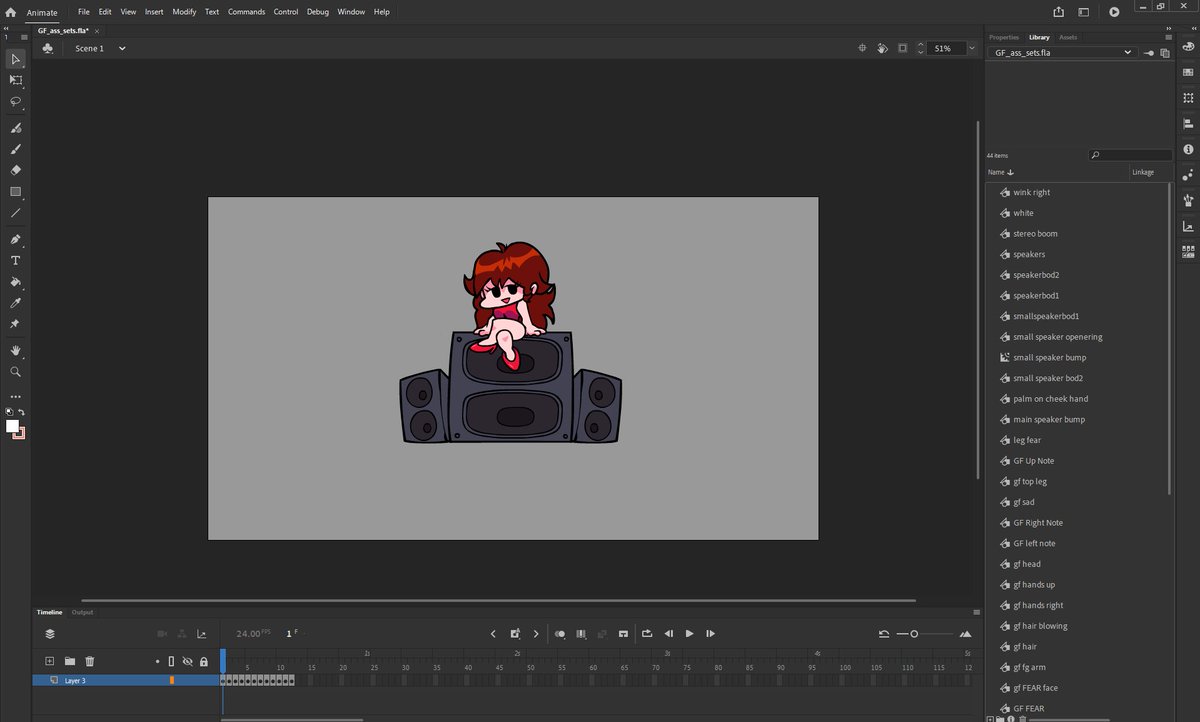The height and width of the screenshot is (722, 1200).
Task: Switch to the Properties panel tab
Action: pyautogui.click(x=1004, y=37)
